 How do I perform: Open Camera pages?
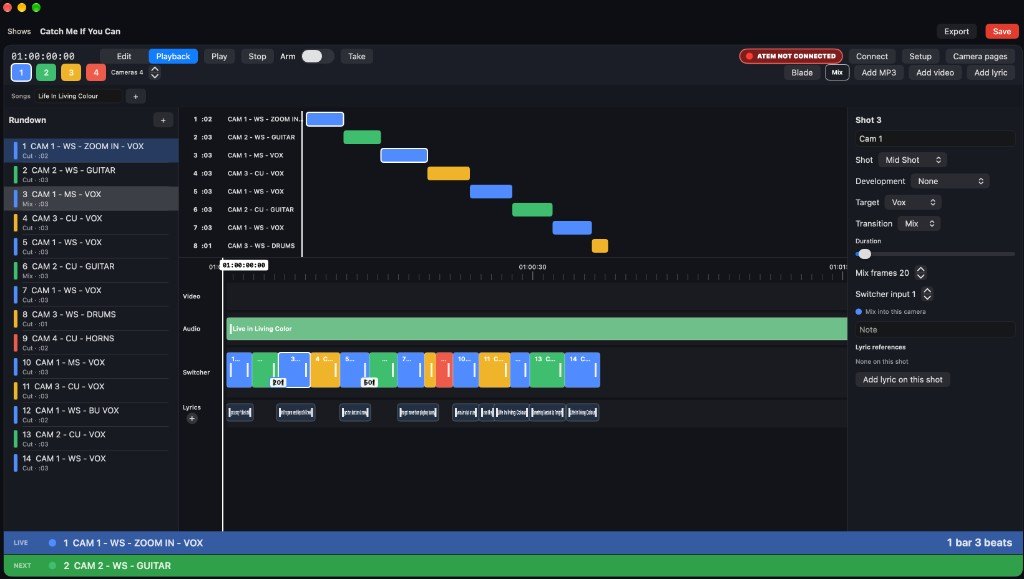(980, 56)
